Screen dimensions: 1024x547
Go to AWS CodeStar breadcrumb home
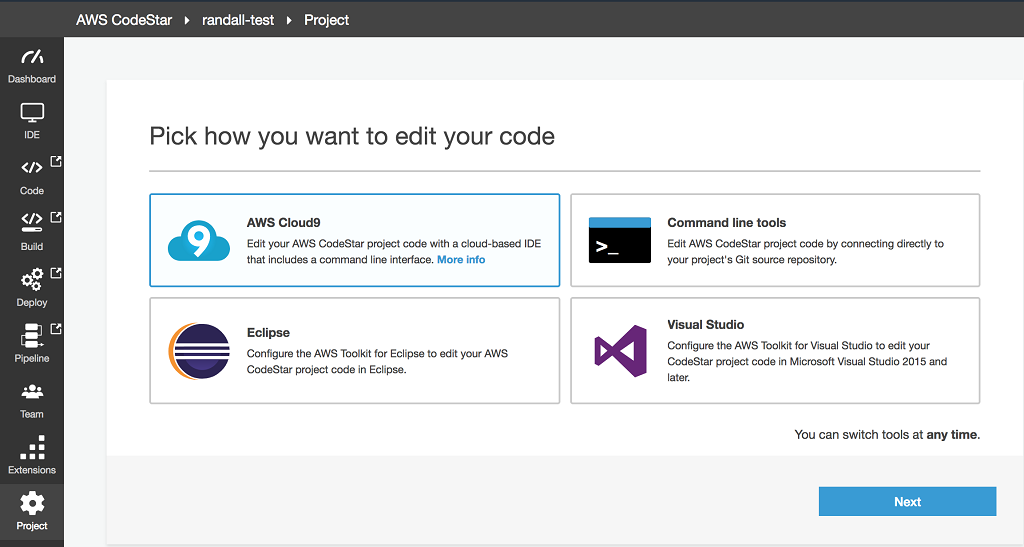tap(124, 20)
